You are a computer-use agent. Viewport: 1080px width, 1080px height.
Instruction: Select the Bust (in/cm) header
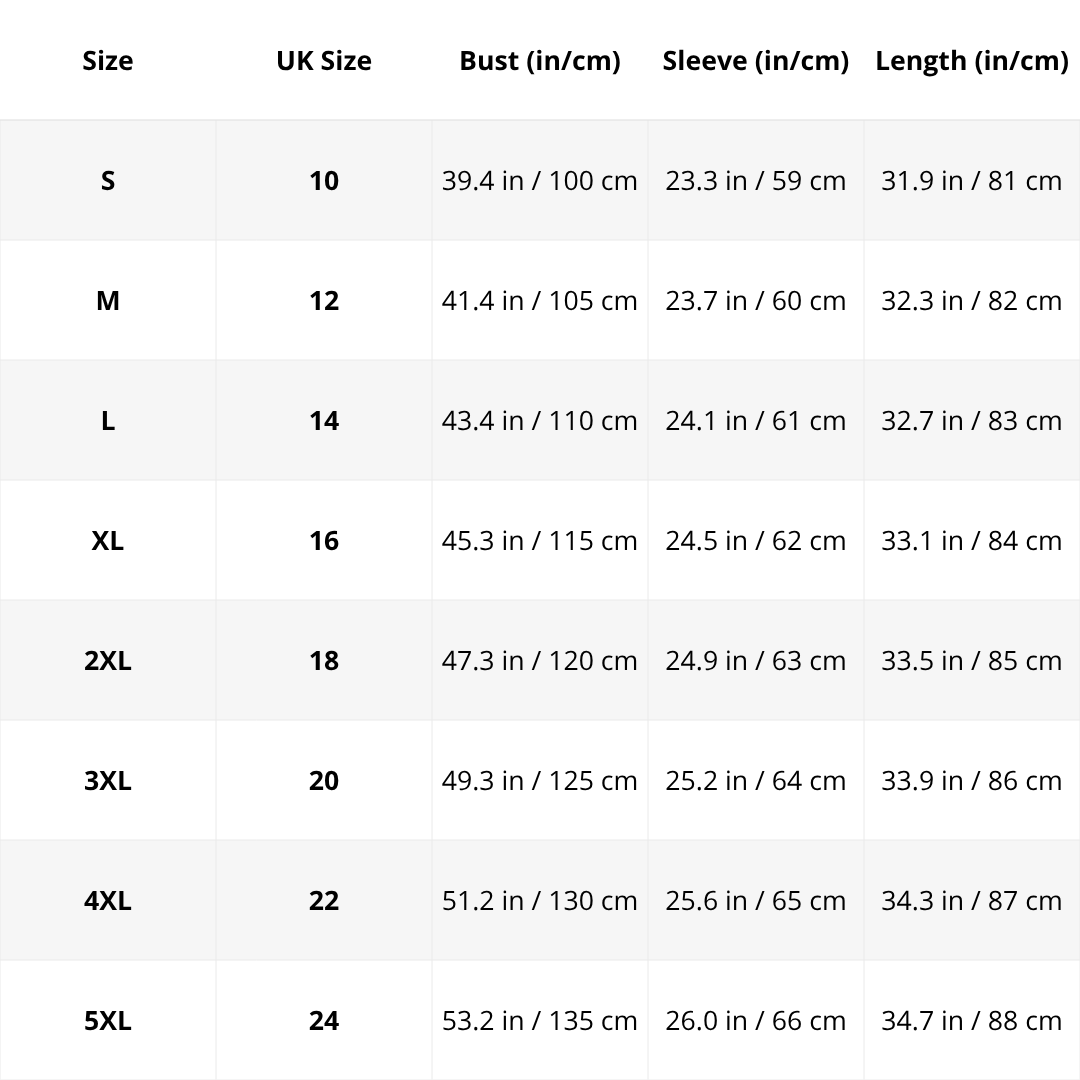[x=540, y=61]
